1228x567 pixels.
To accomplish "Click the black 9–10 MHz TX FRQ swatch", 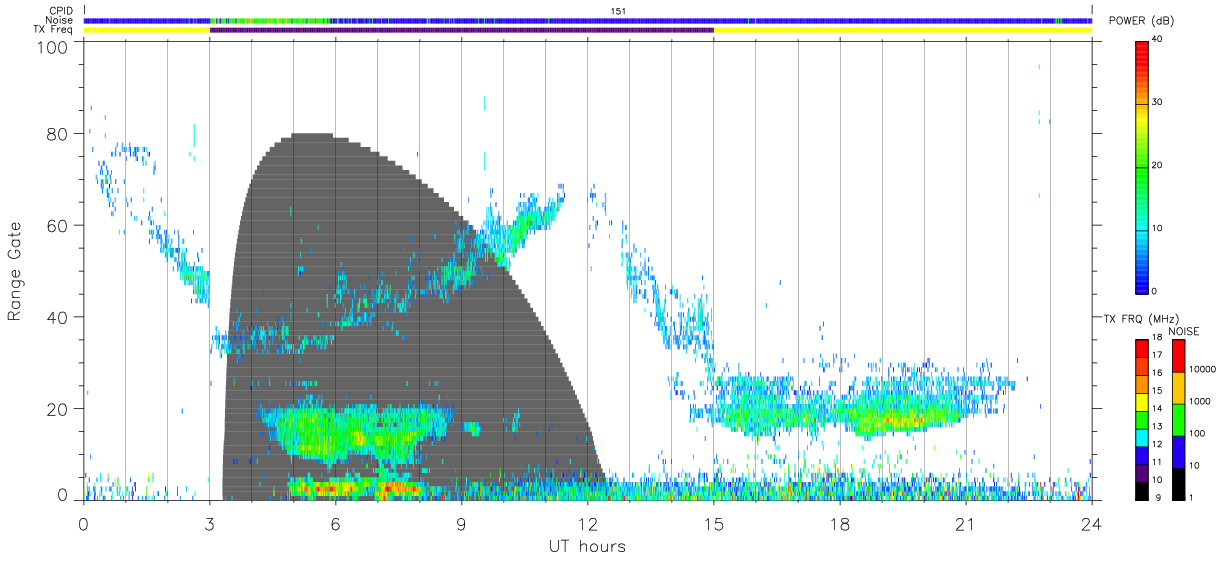I will coord(1141,490).
